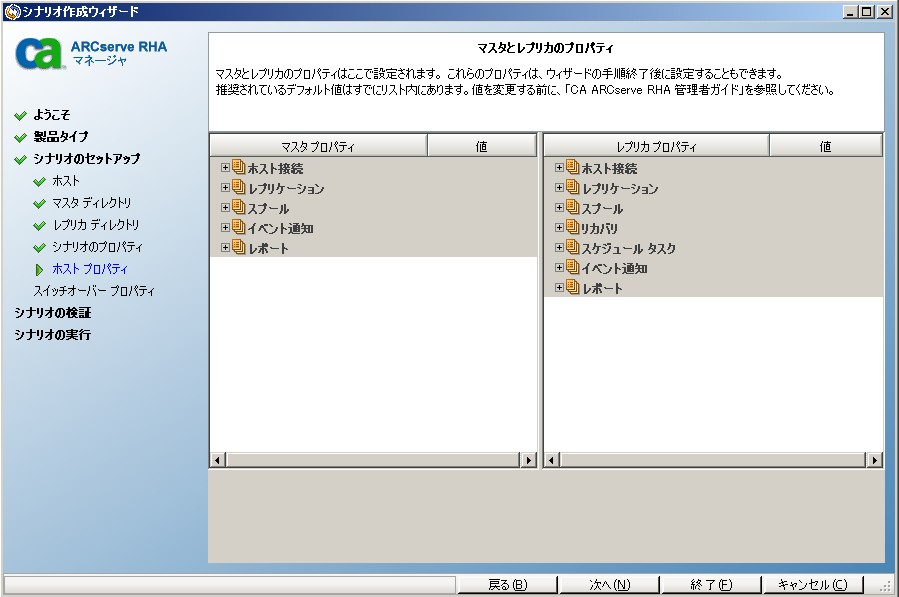The image size is (899, 597).
Task: Click the green checkmark beside 製品タイプ
Action: click(21, 138)
